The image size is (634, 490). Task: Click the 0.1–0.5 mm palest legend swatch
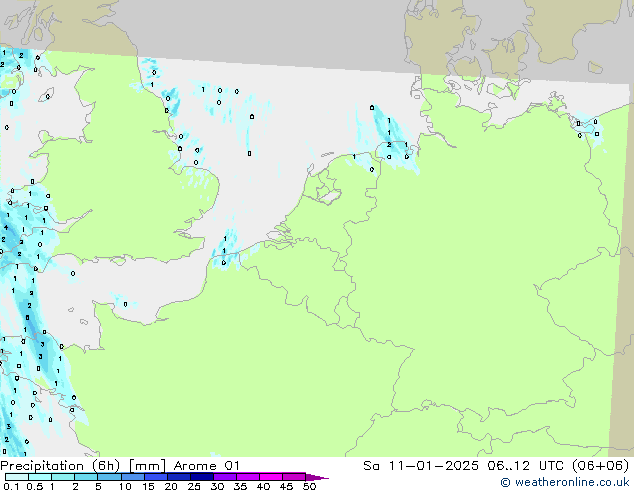click(x=17, y=477)
